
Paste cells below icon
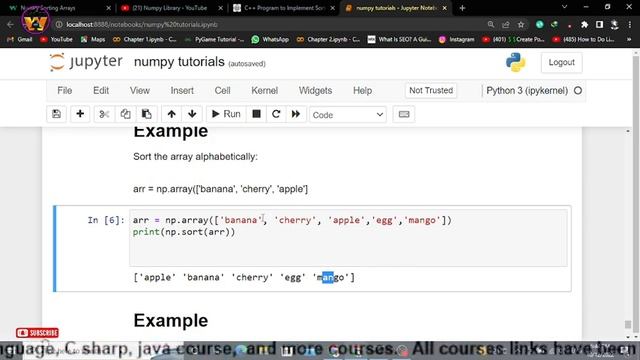(x=147, y=114)
